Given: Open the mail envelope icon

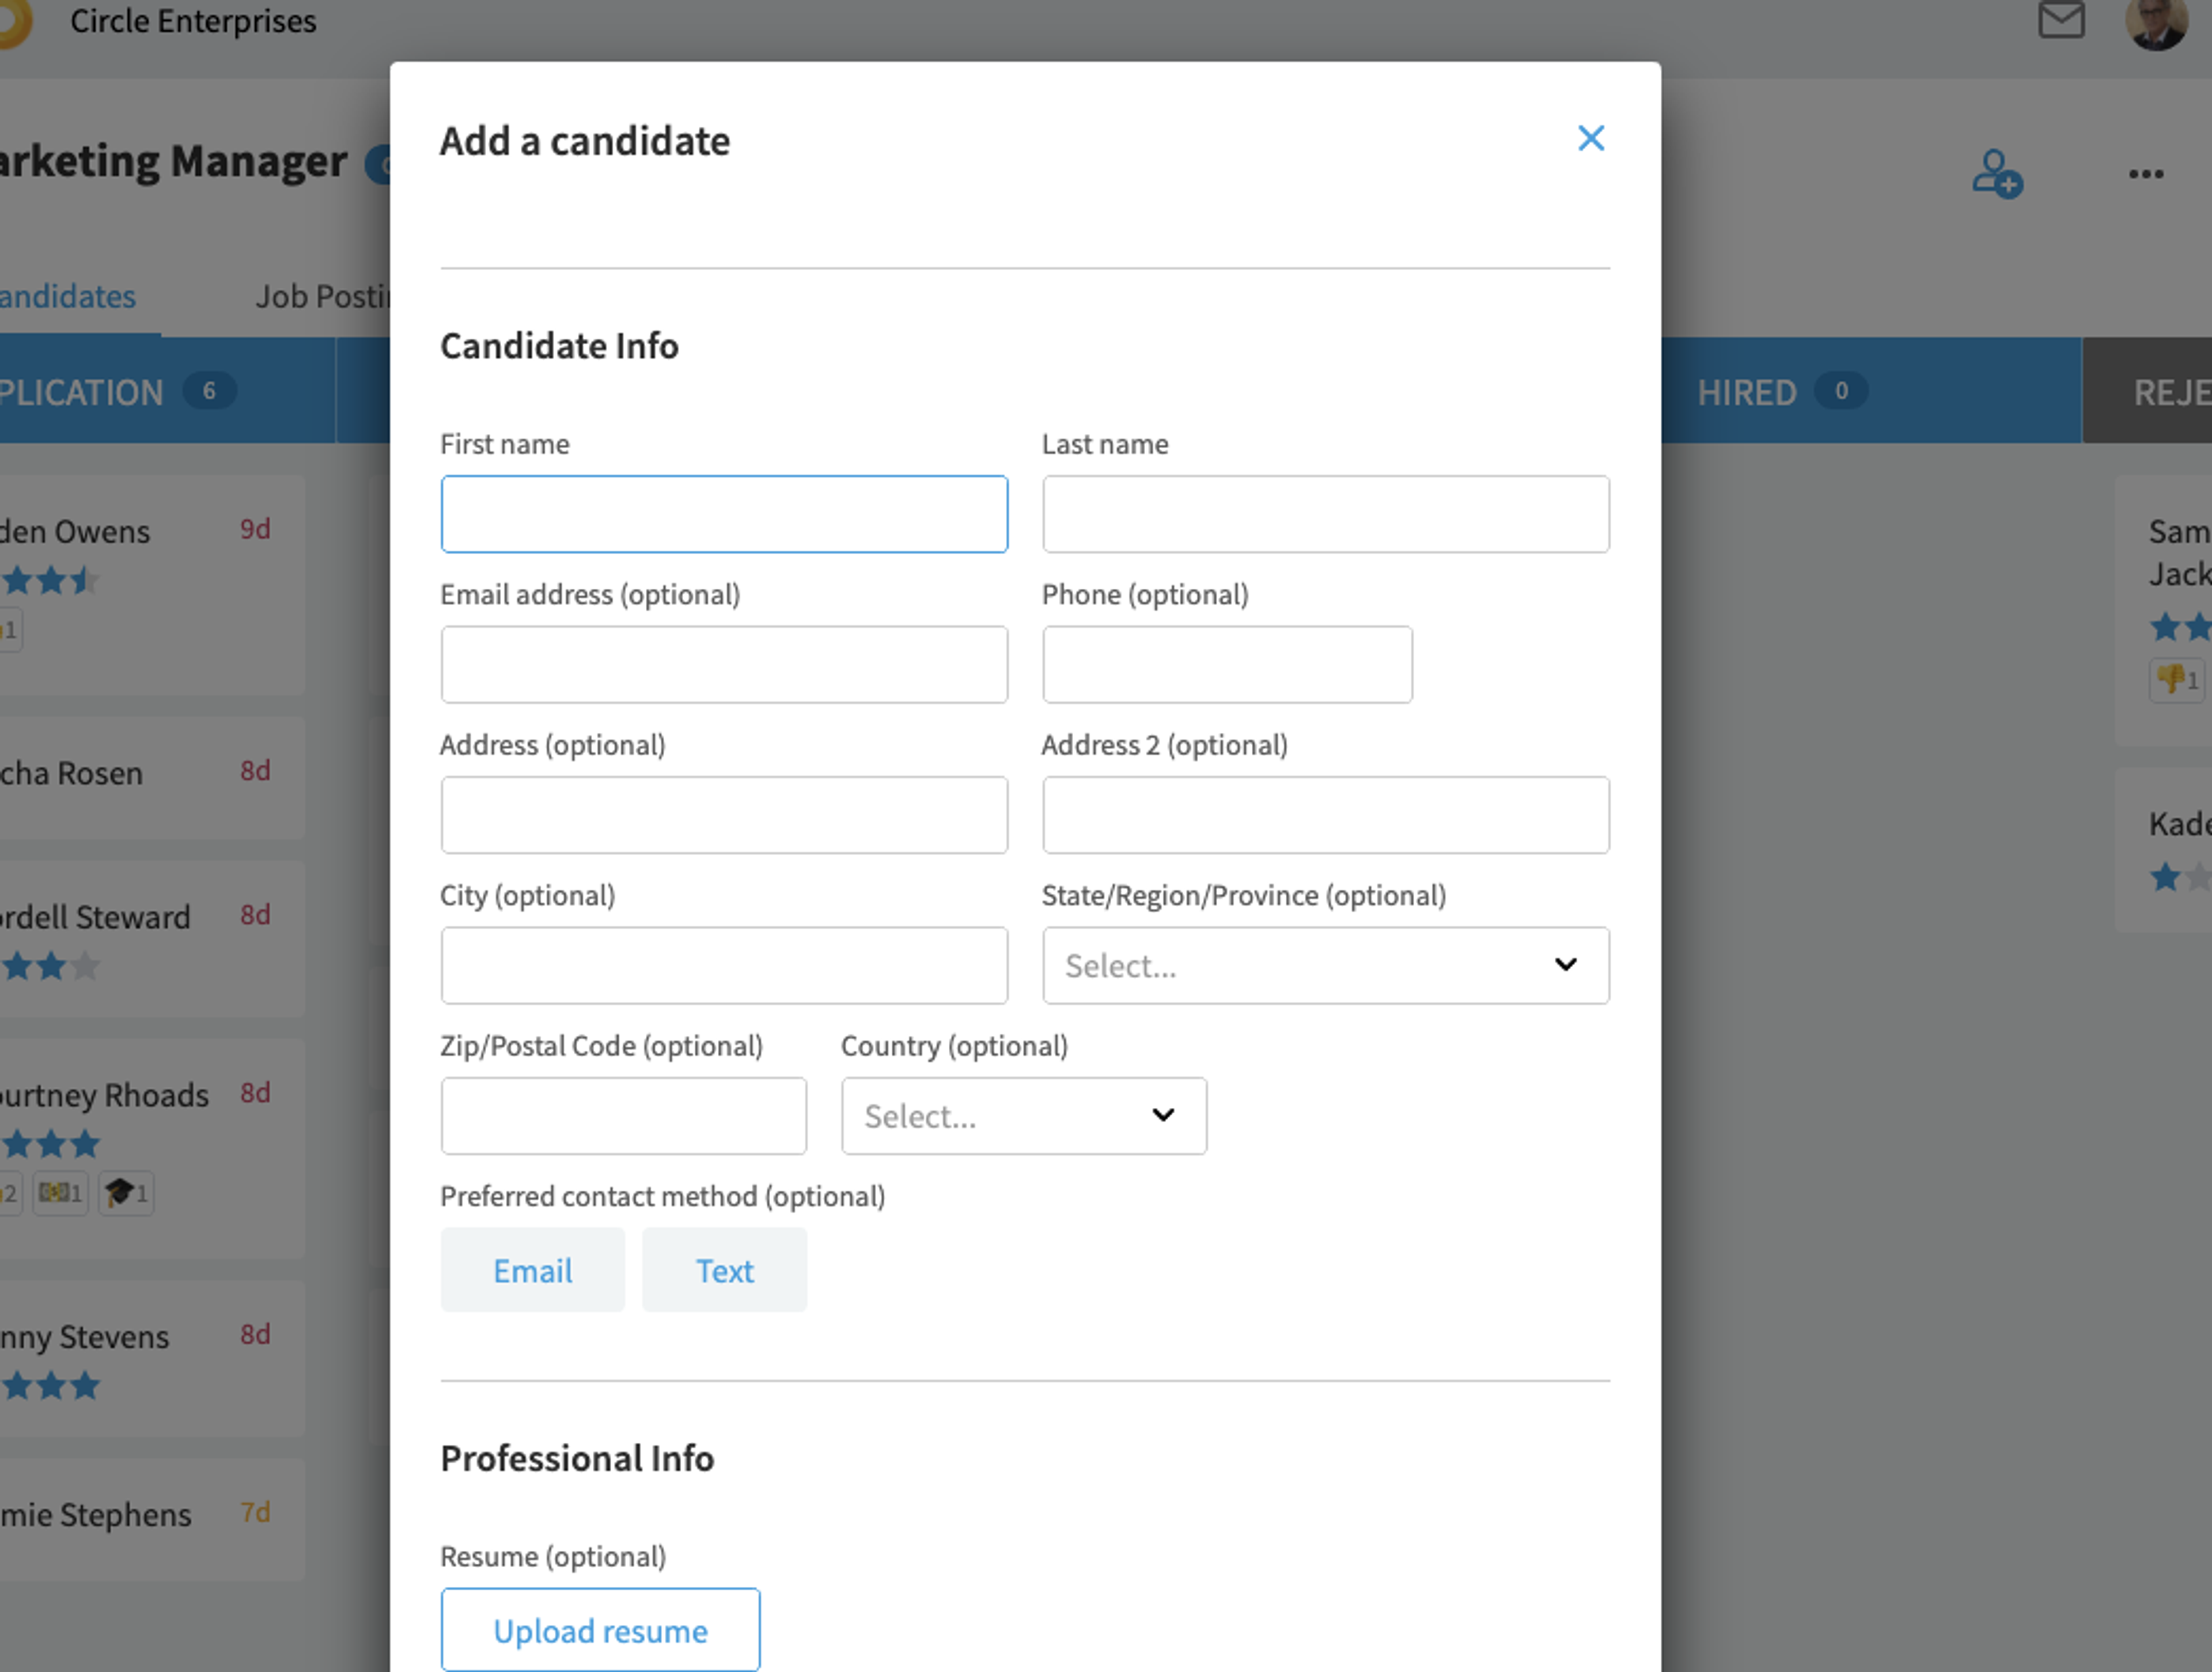Looking at the screenshot, I should [2061, 20].
